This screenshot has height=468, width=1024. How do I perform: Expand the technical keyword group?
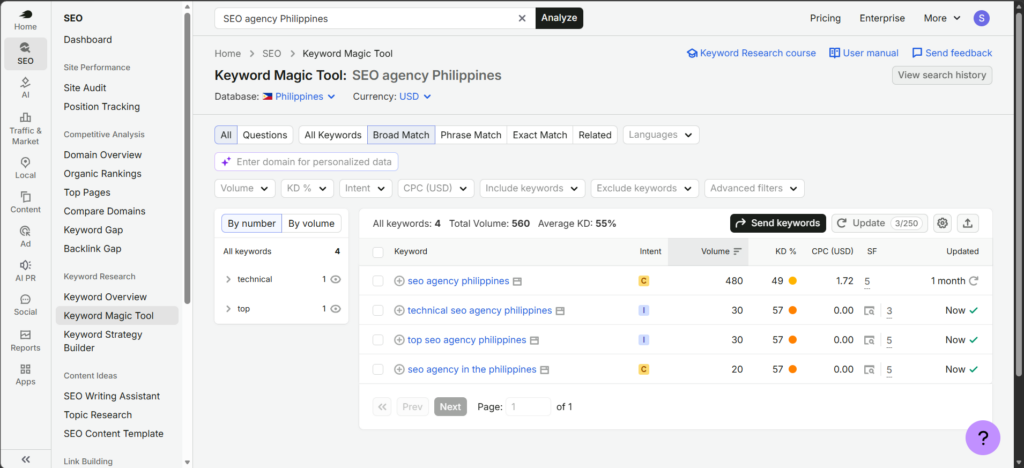coord(228,279)
